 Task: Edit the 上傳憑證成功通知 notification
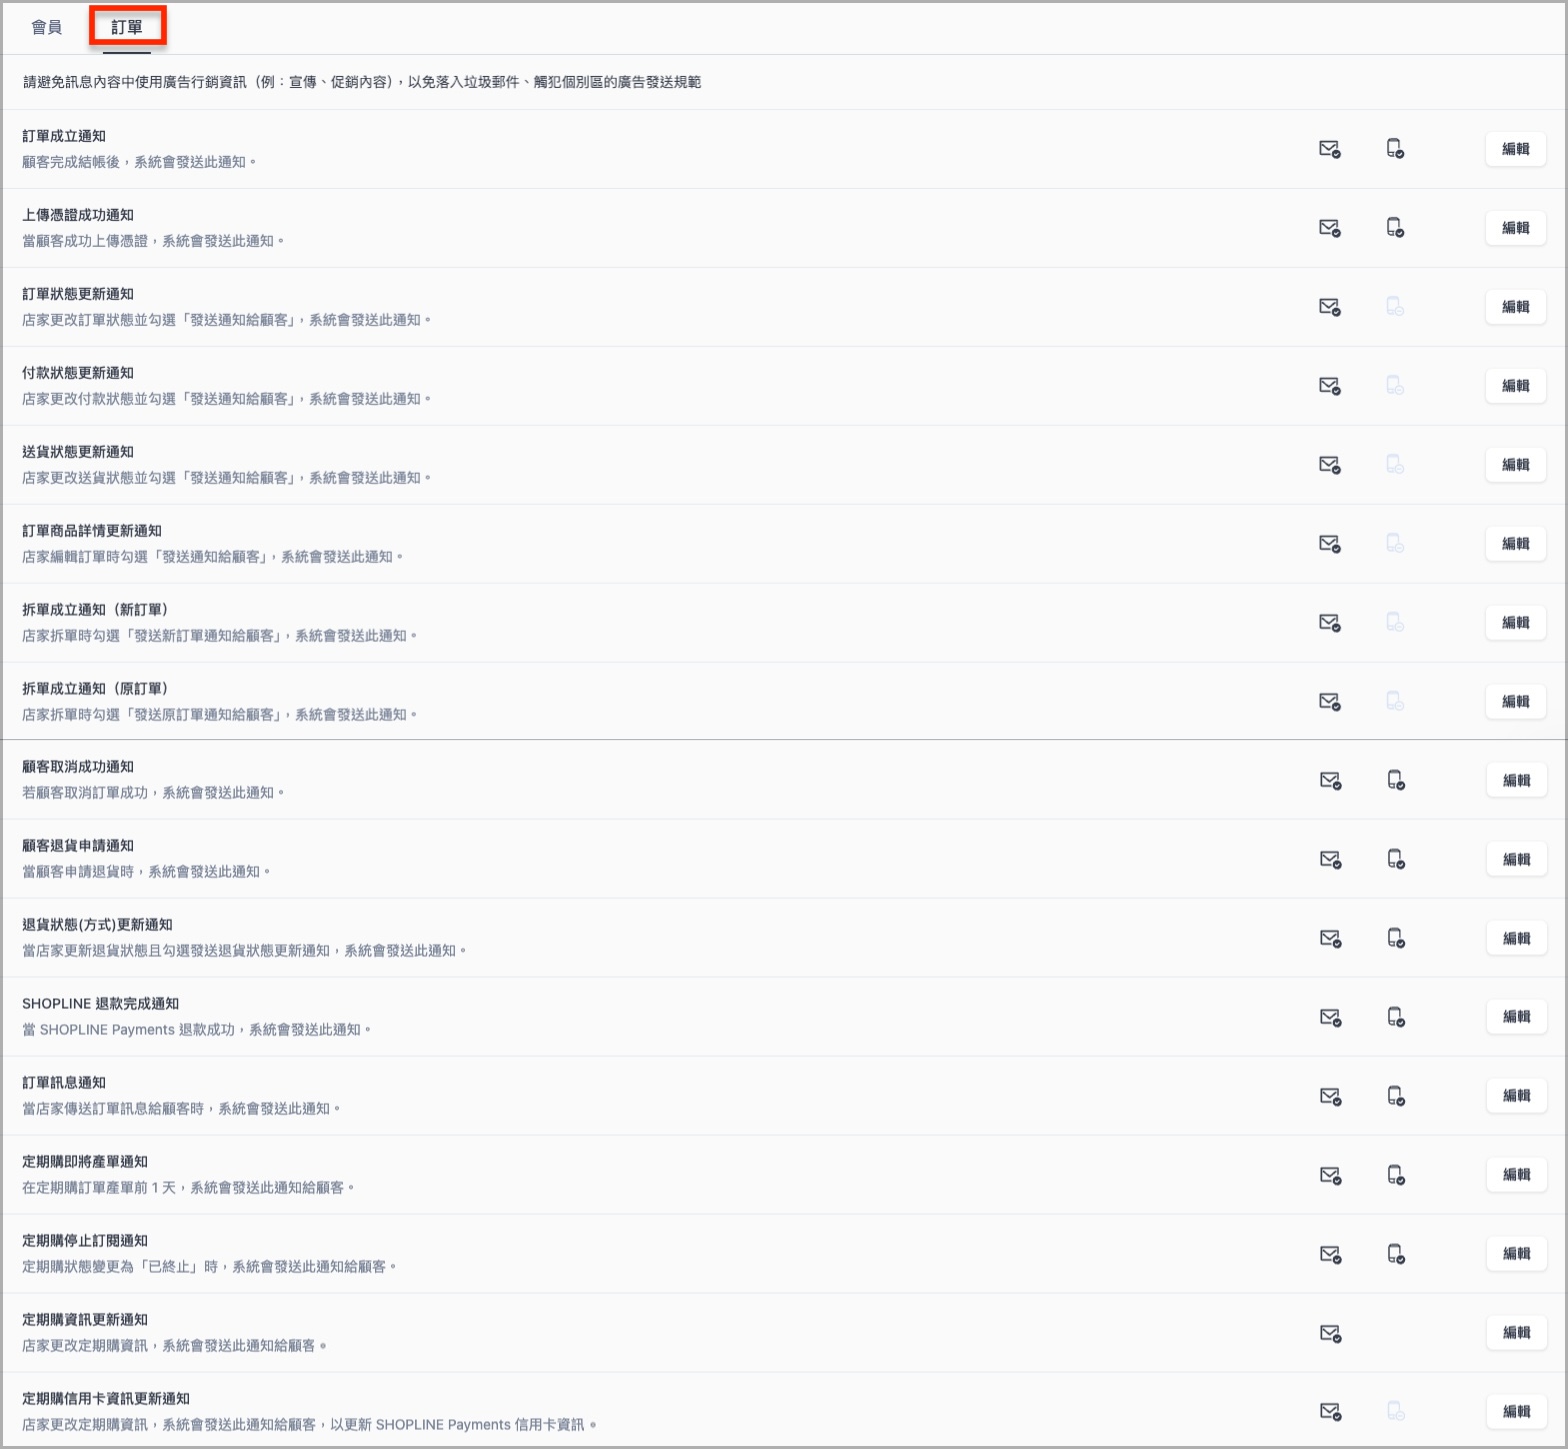pos(1516,228)
